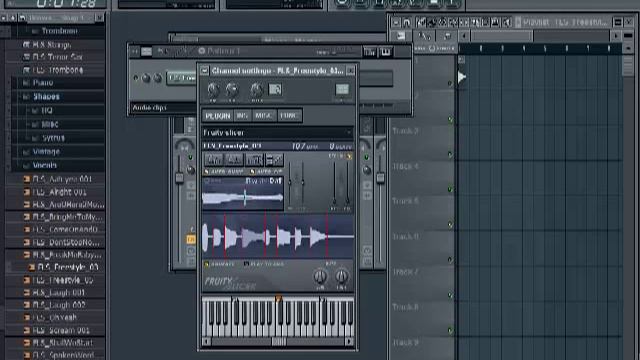This screenshot has width=640, height=360.
Task: Click the left mixer strip volume fader
Action: [179, 178]
